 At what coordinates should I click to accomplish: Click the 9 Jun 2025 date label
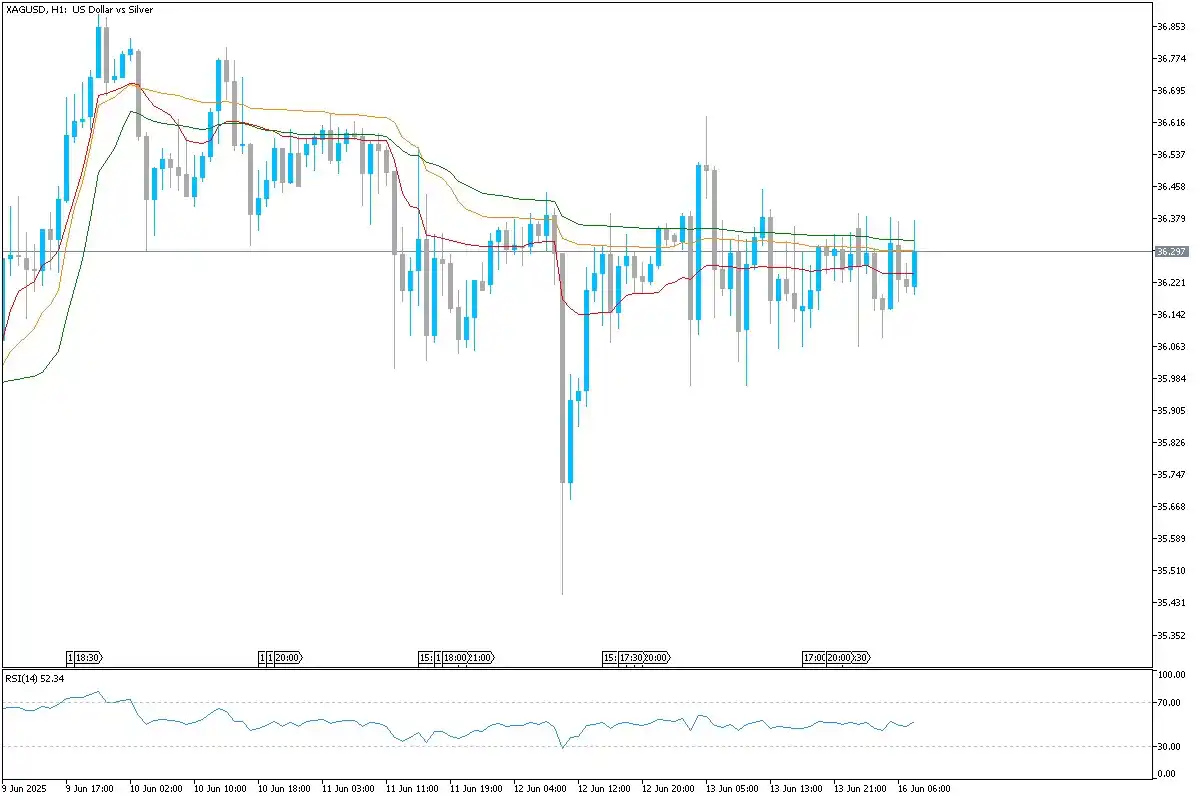tap(25, 789)
